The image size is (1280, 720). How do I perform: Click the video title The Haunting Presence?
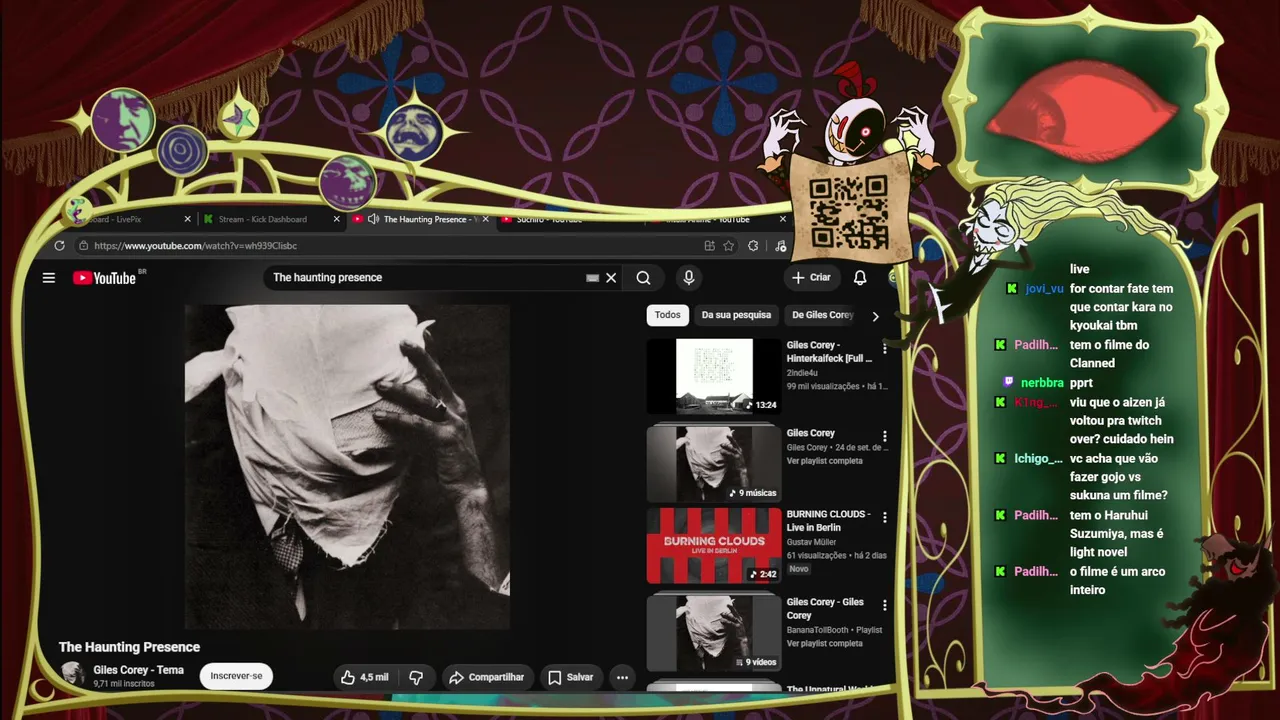tap(129, 647)
